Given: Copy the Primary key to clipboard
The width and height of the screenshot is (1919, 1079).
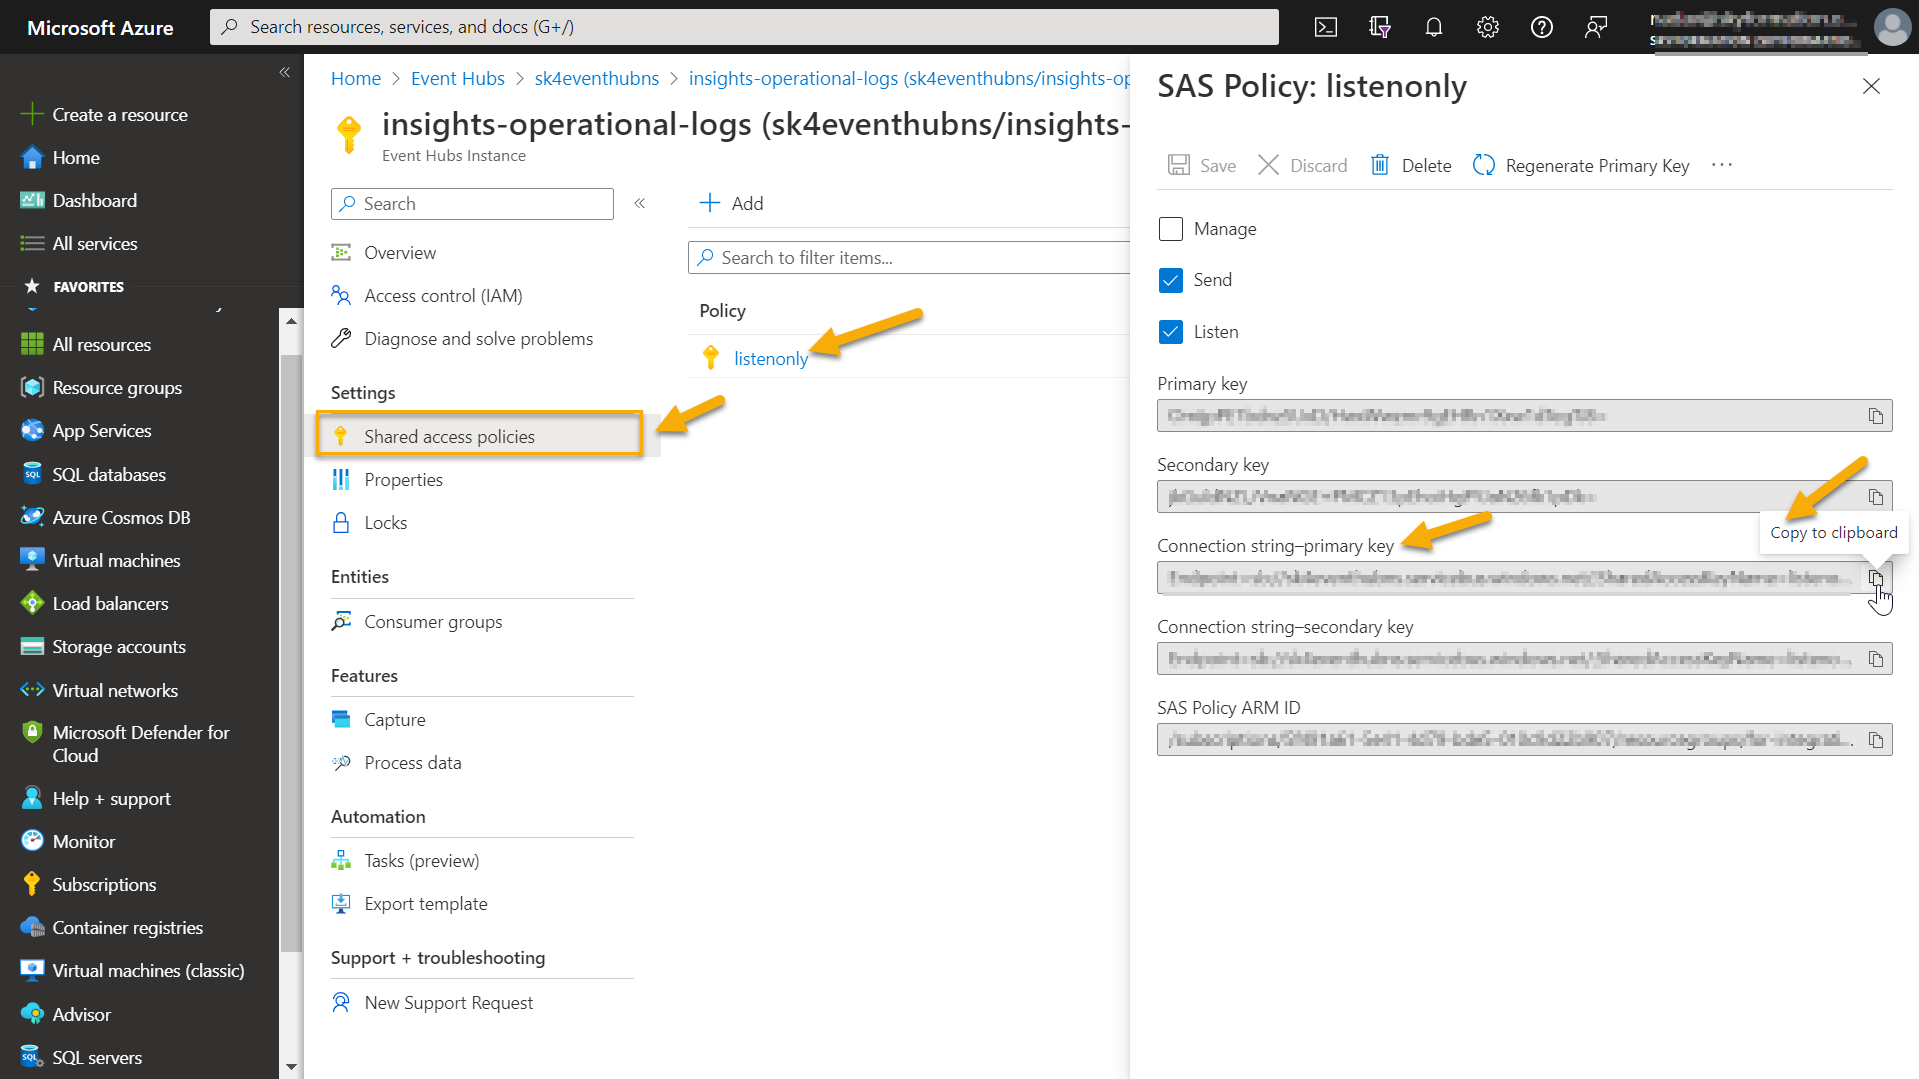Looking at the screenshot, I should pos(1876,416).
